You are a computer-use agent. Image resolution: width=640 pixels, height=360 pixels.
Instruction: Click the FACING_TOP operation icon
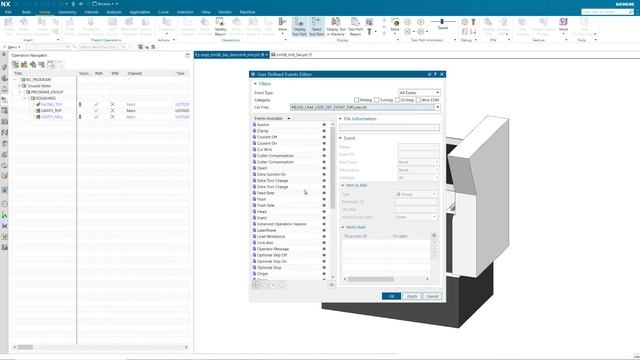coord(38,104)
